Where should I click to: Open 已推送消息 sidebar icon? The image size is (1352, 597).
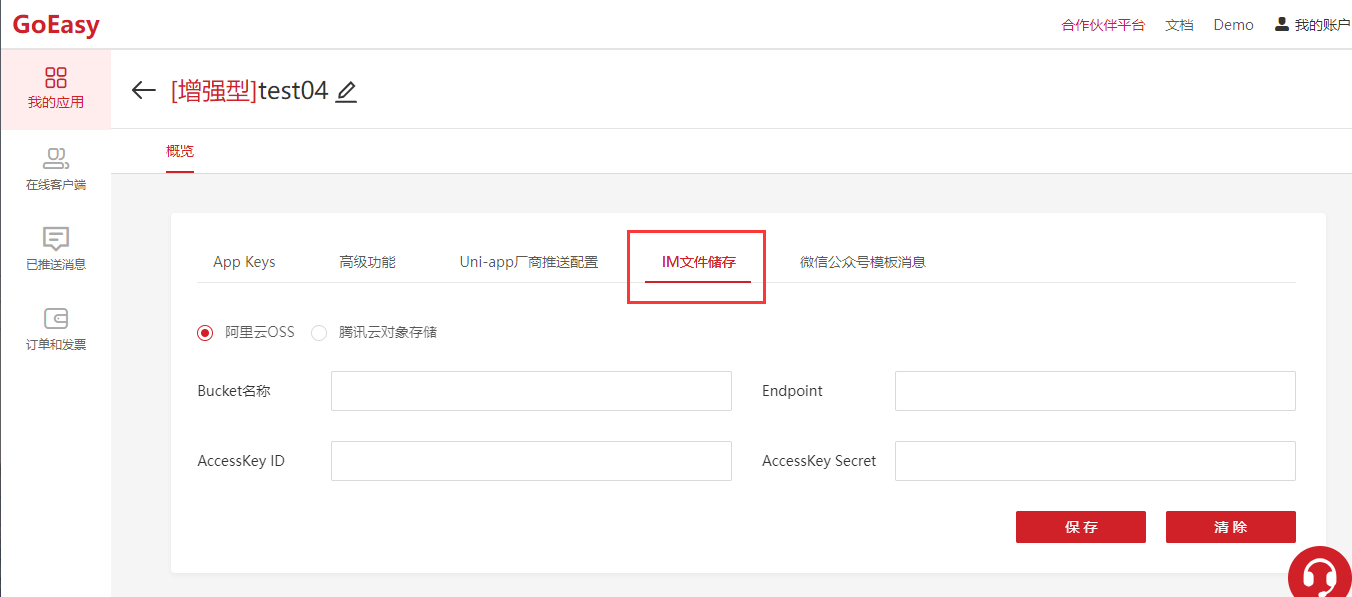click(x=56, y=239)
